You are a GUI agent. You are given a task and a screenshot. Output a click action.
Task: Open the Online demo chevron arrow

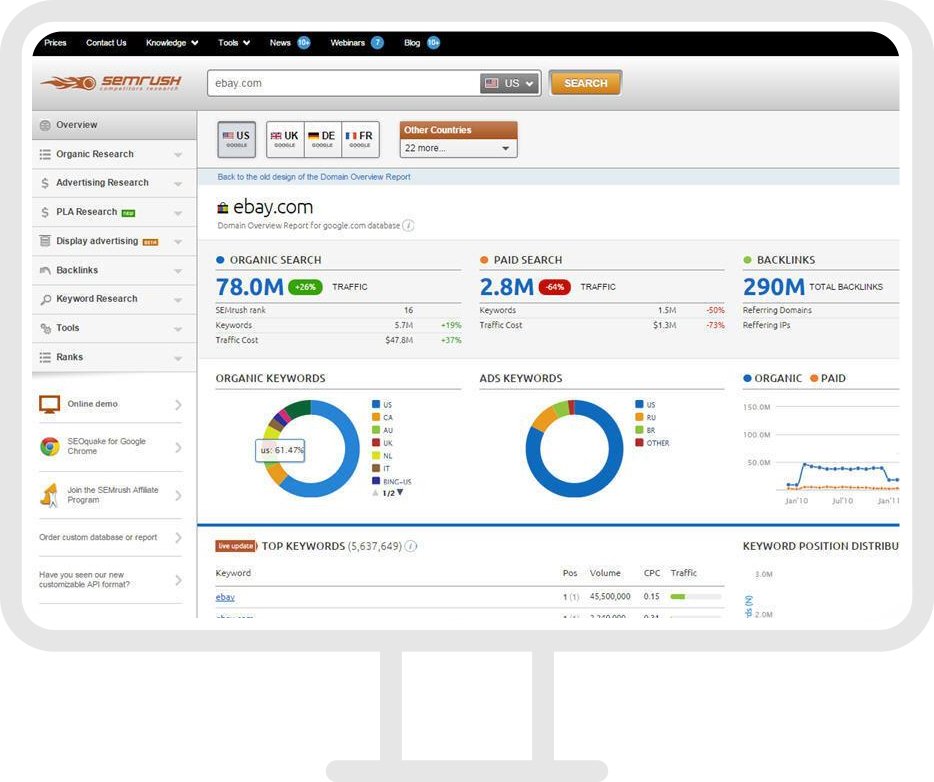(178, 405)
